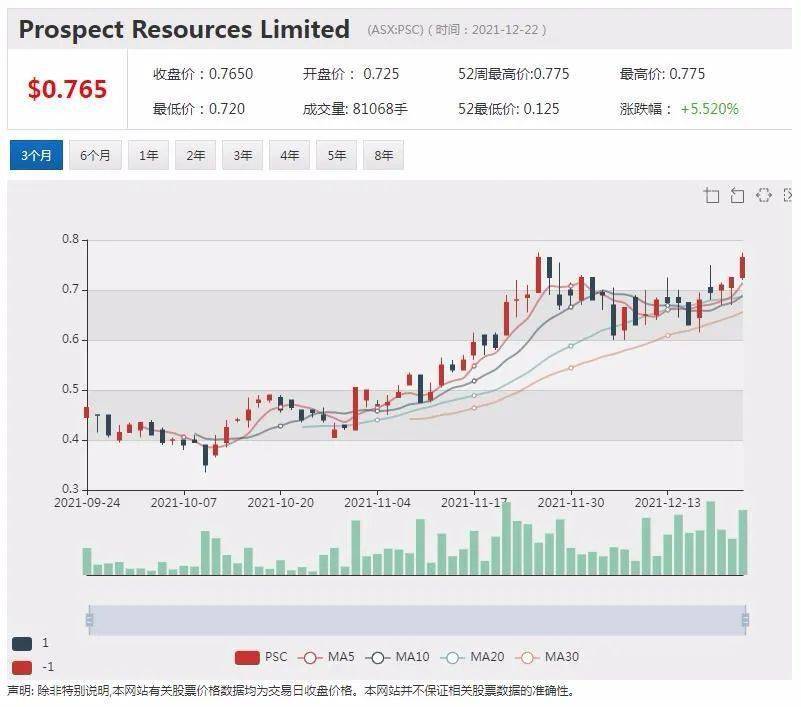This screenshot has width=801, height=707.
Task: Click the area zoom toolbox icon
Action: click(x=711, y=195)
